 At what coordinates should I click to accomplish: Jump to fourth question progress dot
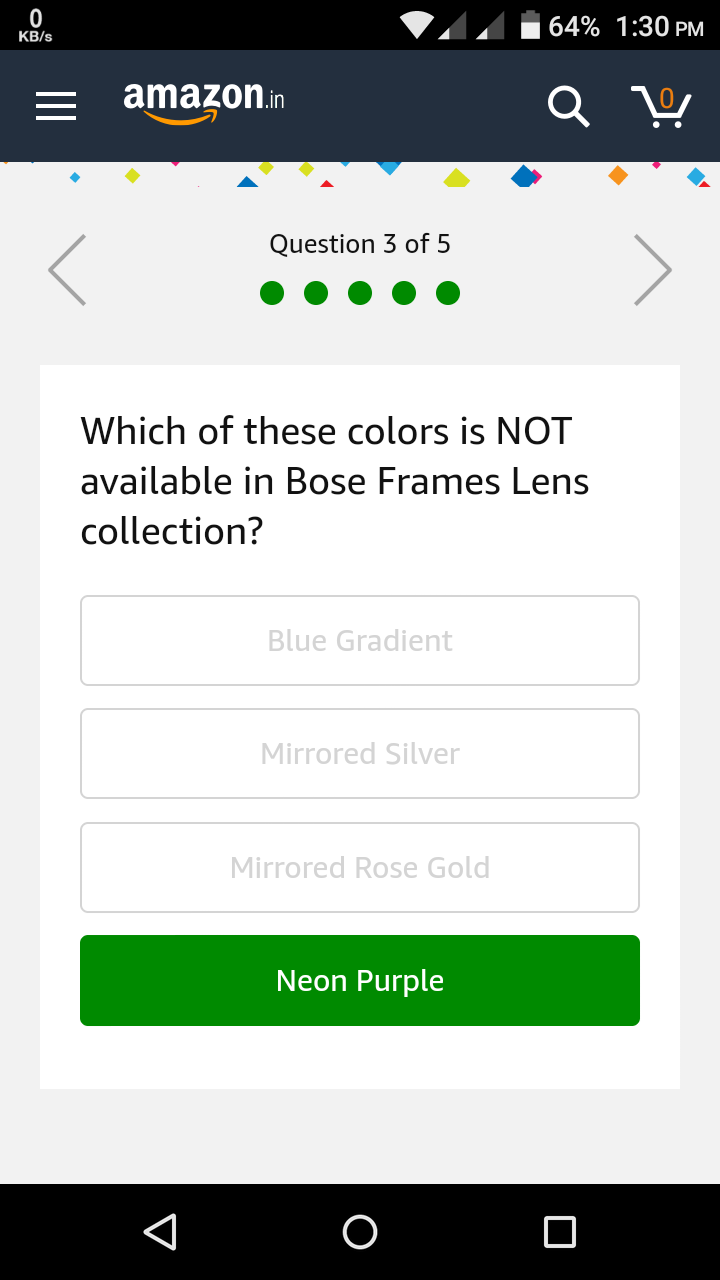point(404,293)
